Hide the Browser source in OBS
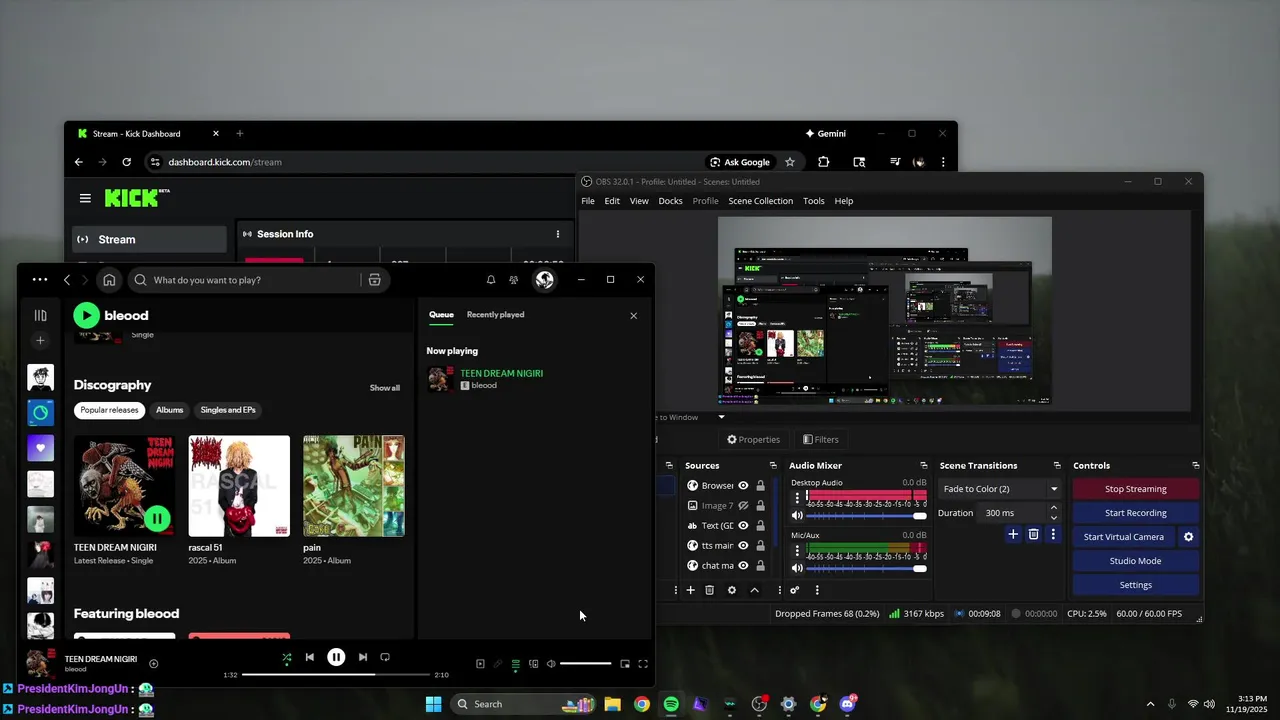 coord(743,486)
